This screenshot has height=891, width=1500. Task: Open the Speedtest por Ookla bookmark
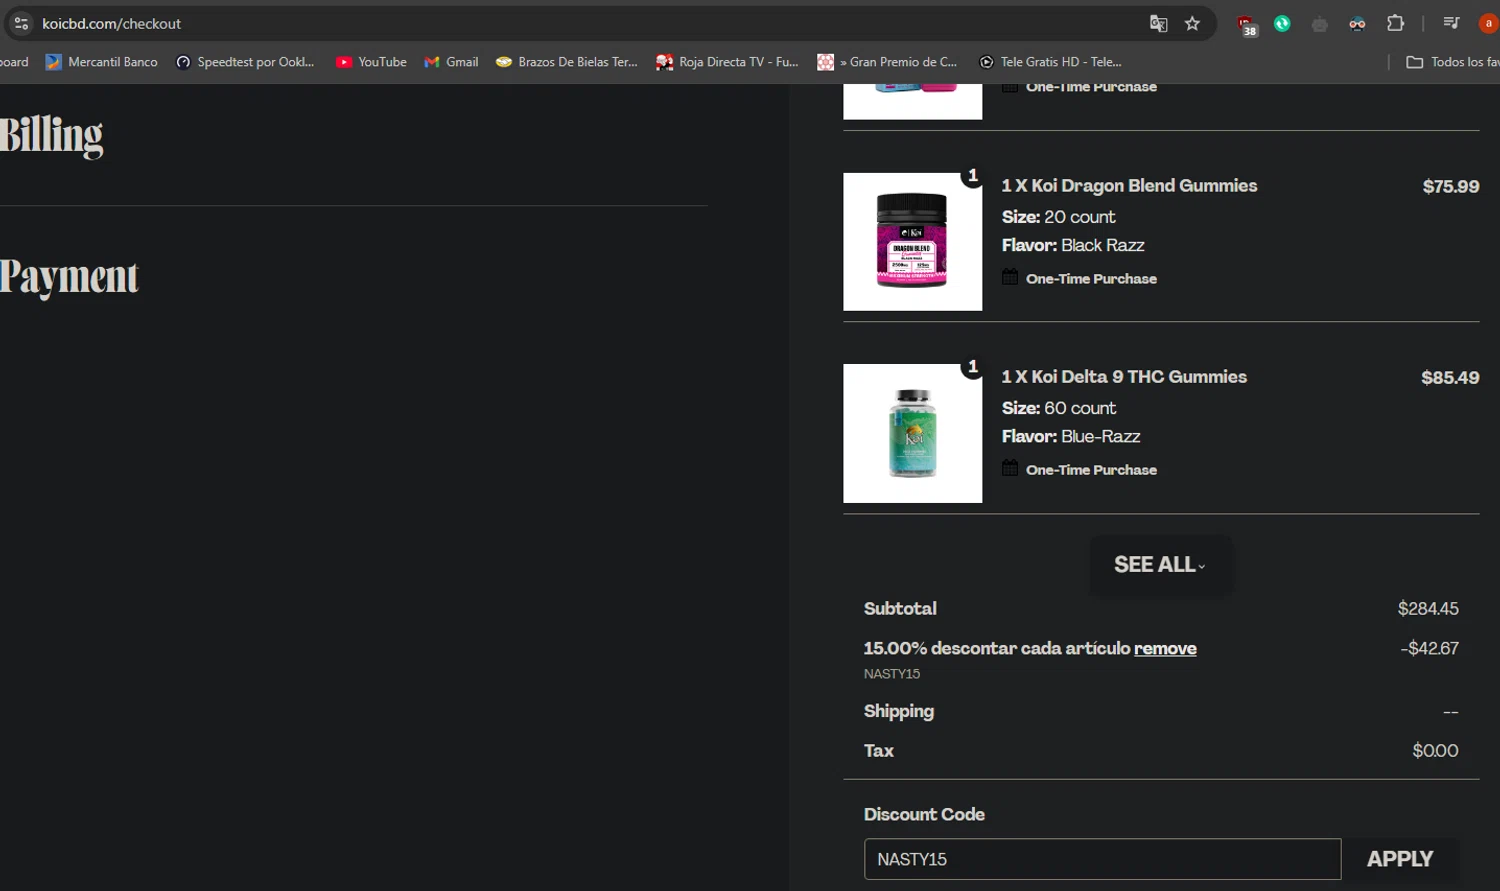(245, 62)
